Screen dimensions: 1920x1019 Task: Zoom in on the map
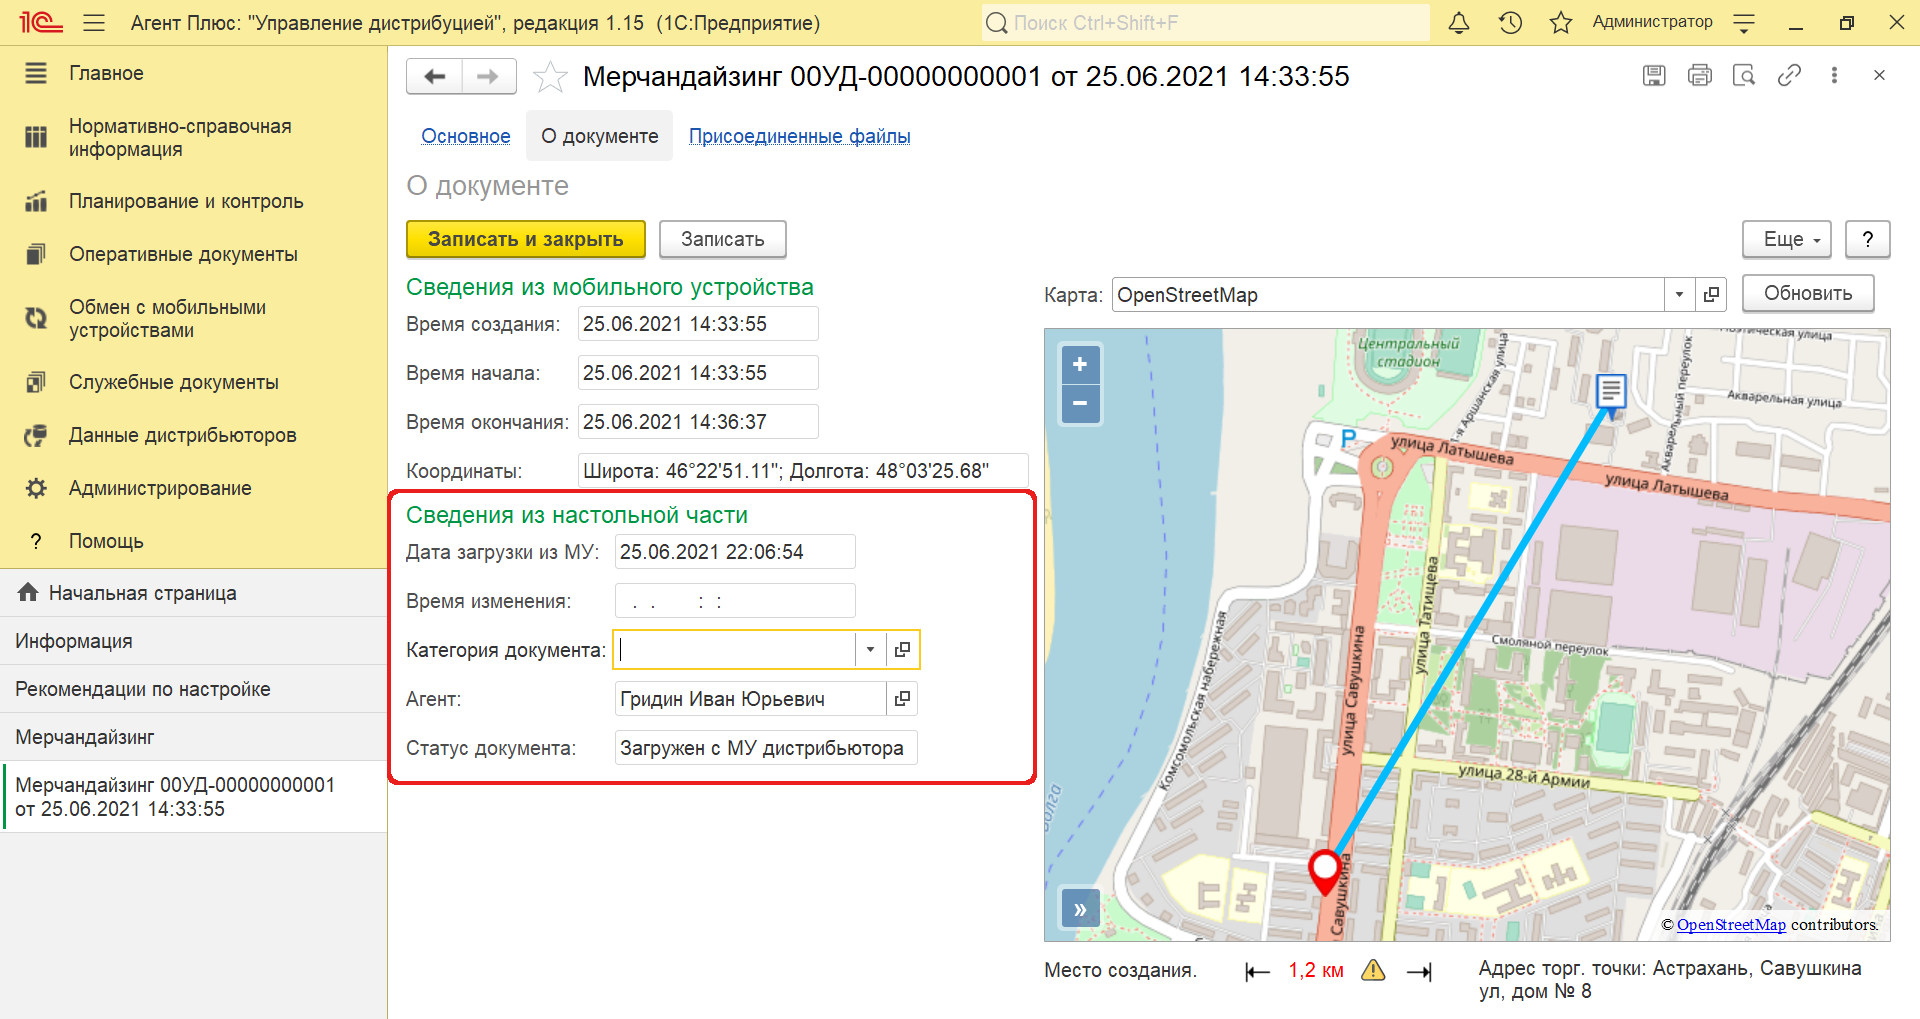pyautogui.click(x=1080, y=365)
